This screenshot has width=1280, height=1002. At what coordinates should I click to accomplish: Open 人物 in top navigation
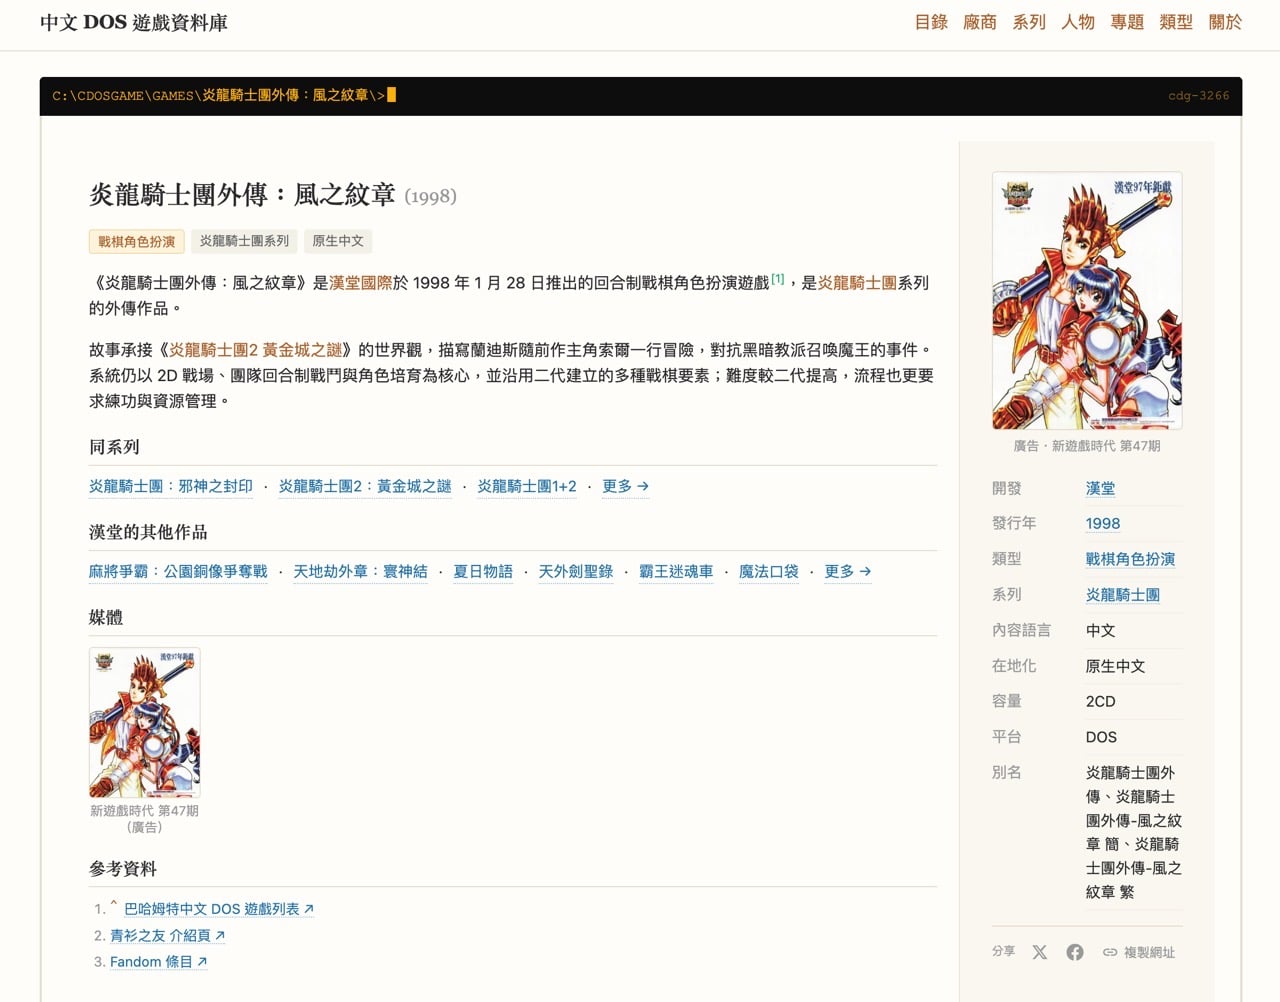click(1078, 22)
